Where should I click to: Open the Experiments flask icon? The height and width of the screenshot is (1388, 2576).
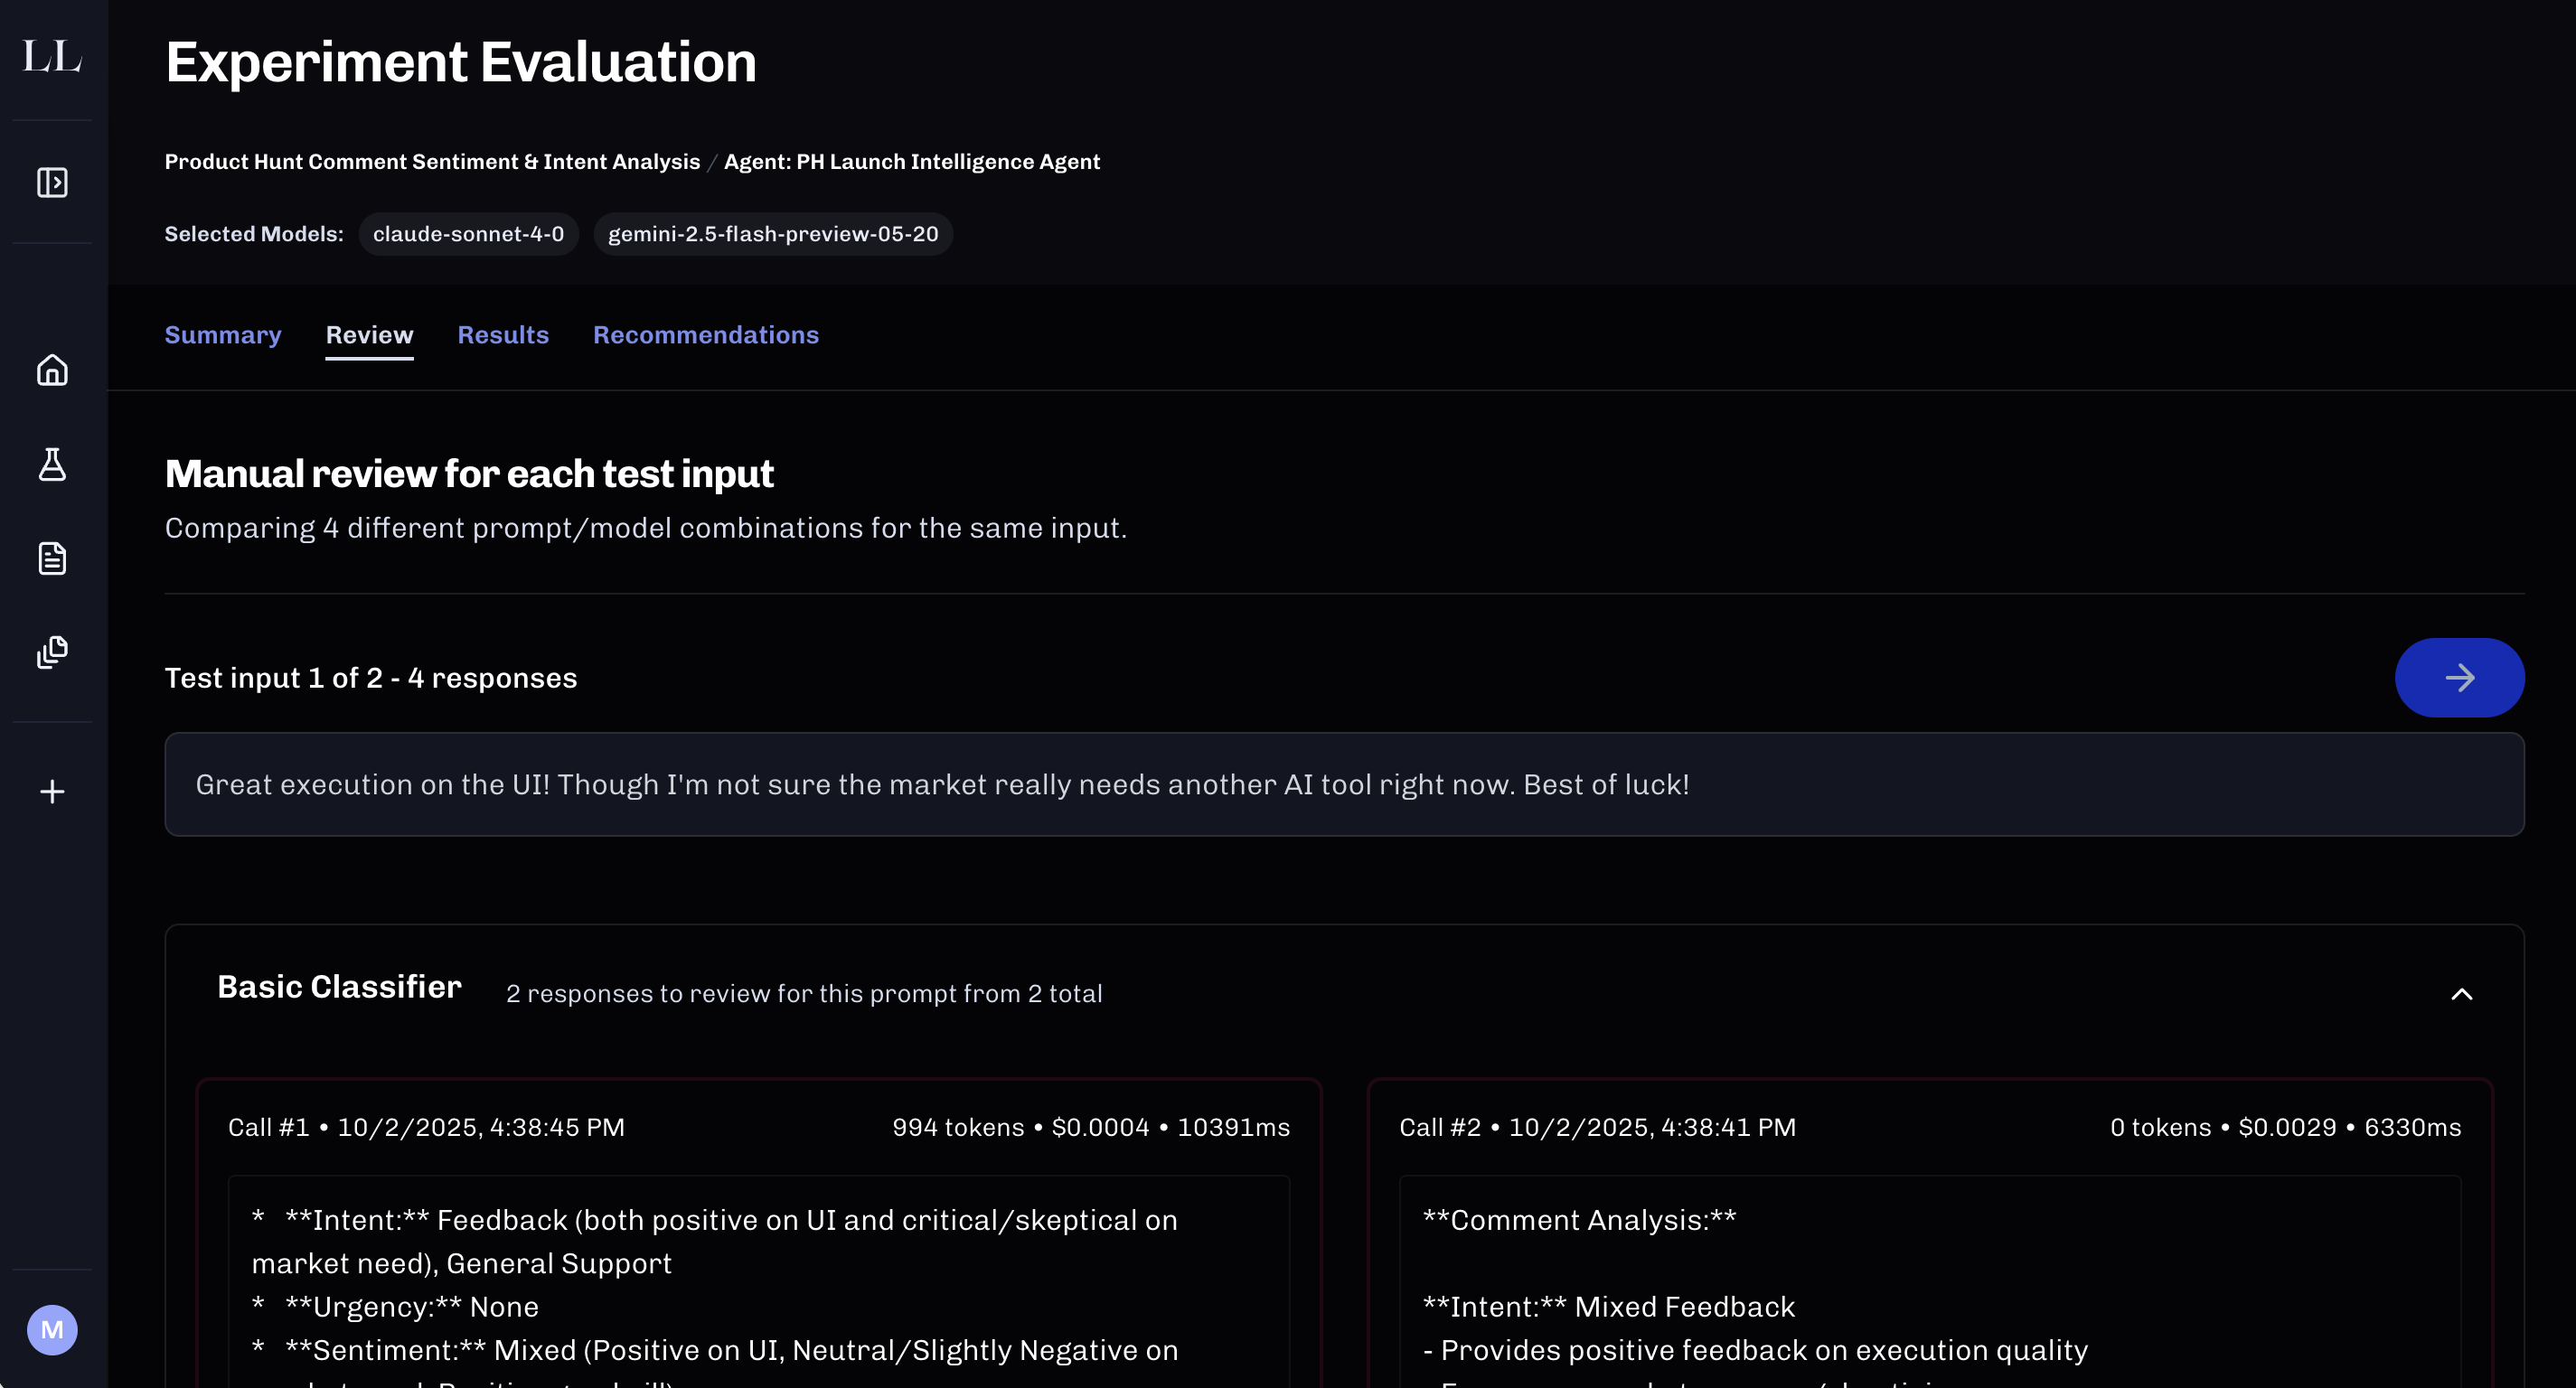pos(52,465)
